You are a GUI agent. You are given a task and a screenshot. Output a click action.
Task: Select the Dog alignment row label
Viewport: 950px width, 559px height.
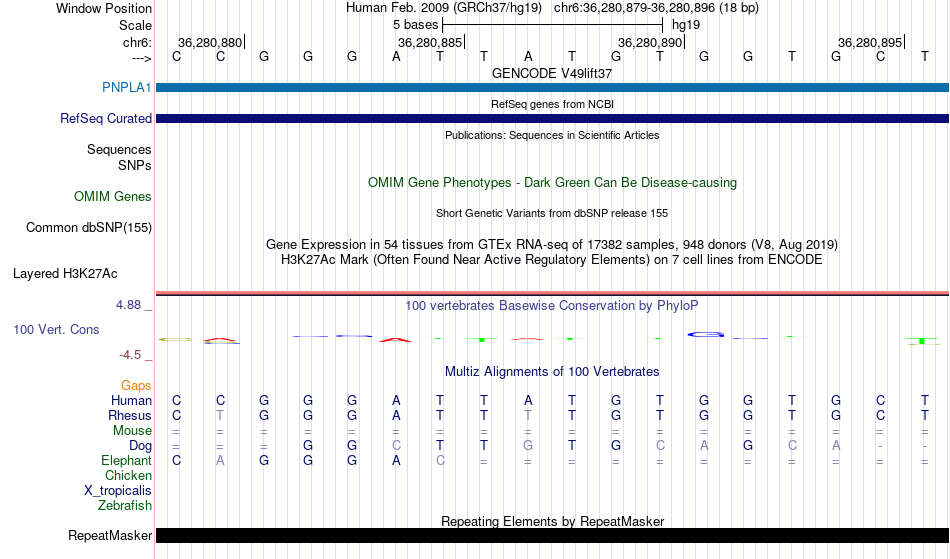[x=141, y=445]
